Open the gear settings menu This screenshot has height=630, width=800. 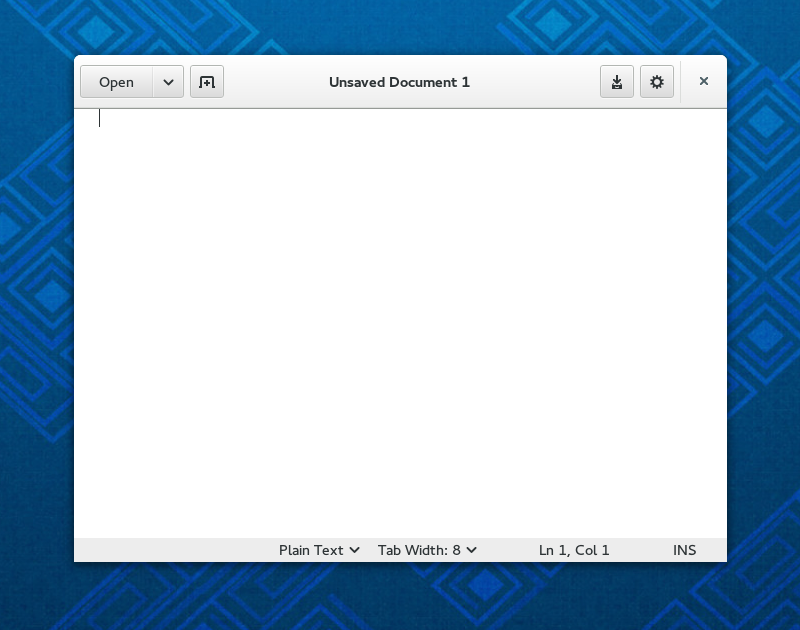click(x=657, y=82)
